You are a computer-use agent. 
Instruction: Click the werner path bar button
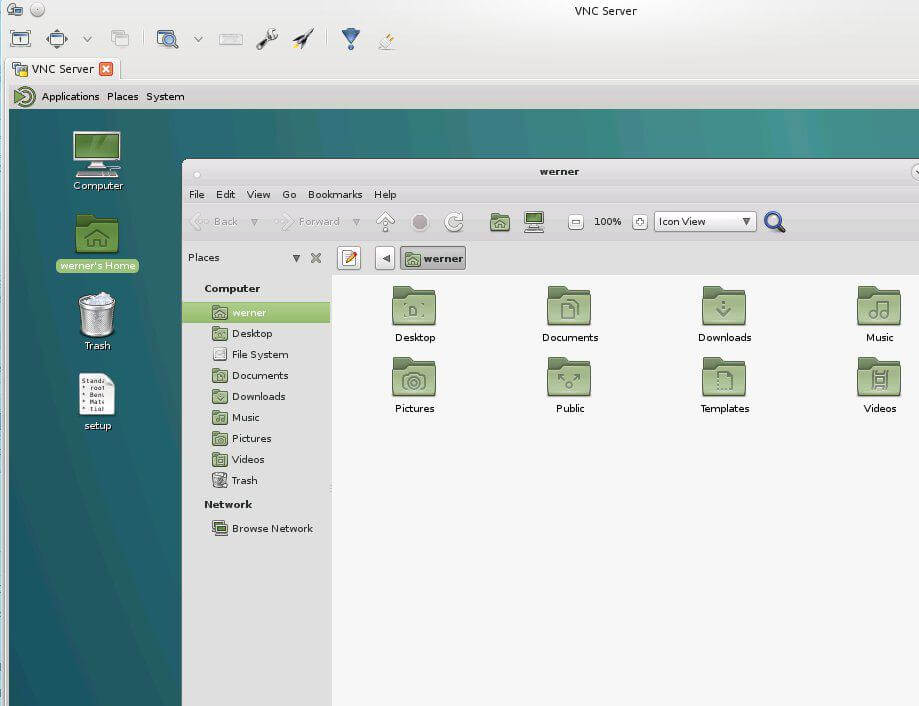tap(434, 259)
